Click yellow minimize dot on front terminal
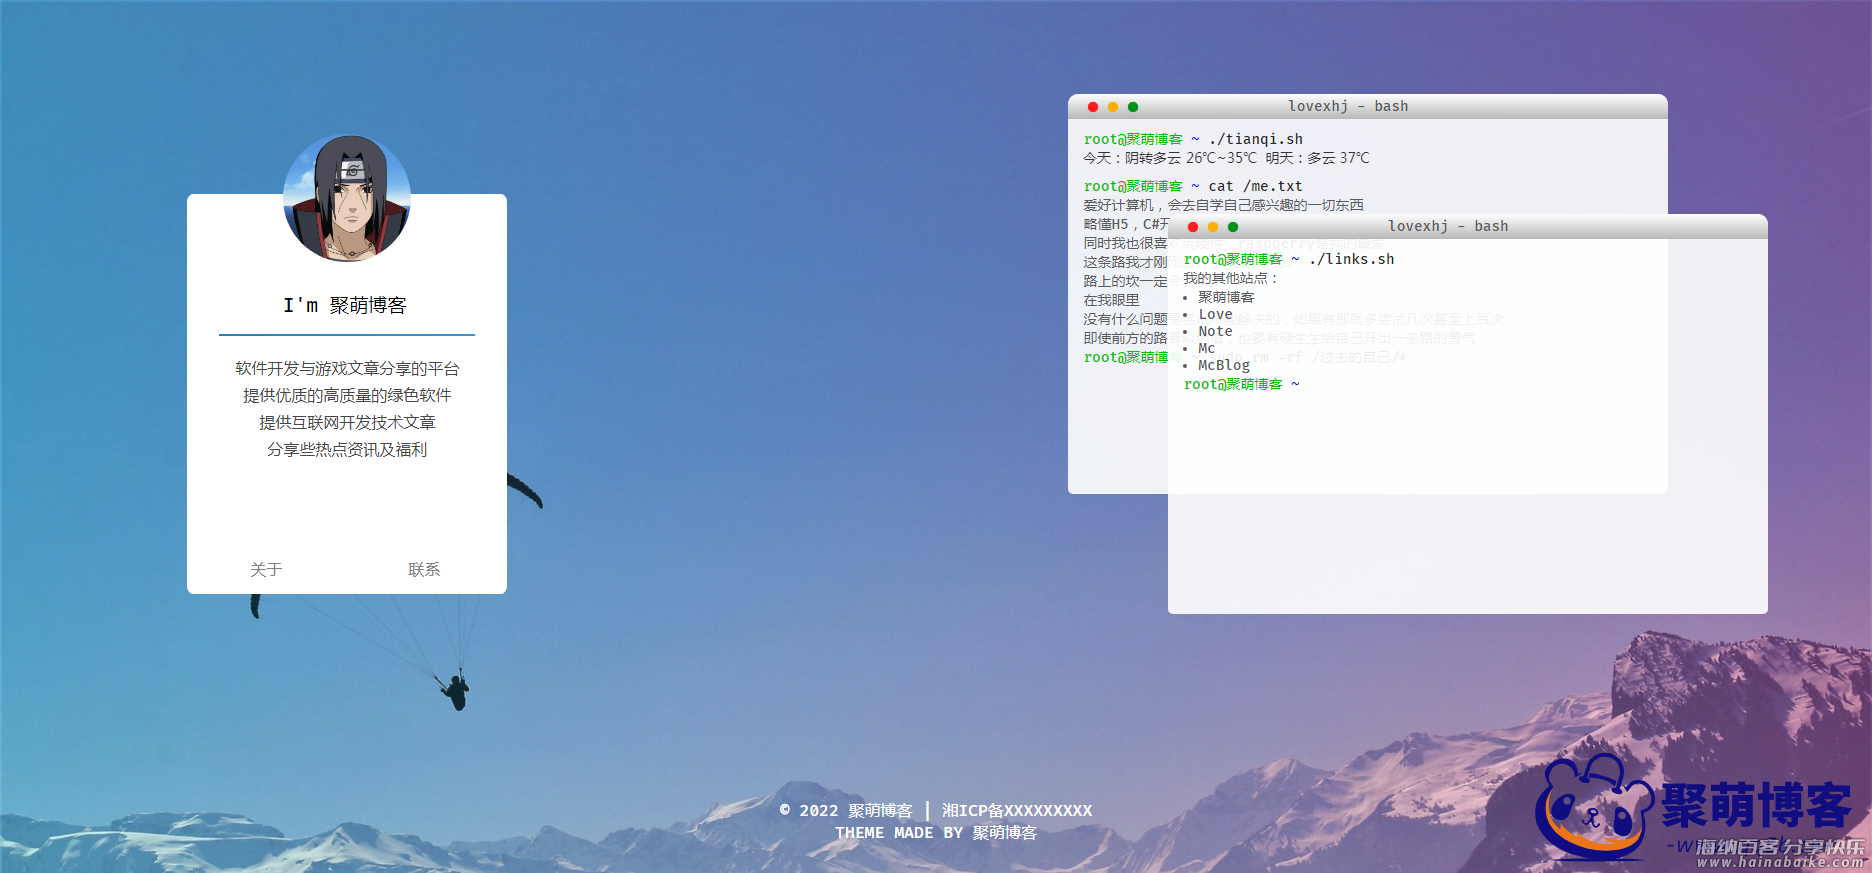 tap(1213, 227)
